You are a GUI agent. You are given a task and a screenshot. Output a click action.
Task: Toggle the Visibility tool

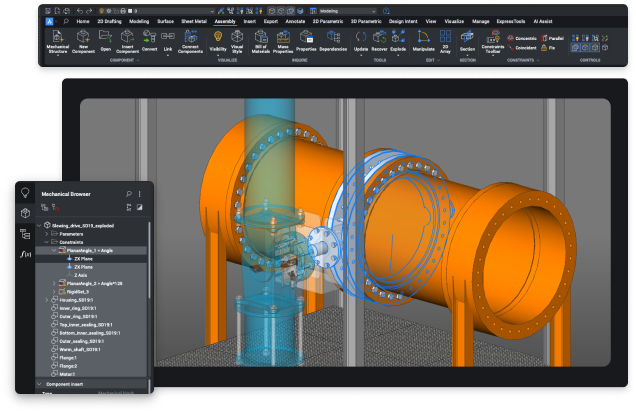coord(217,37)
